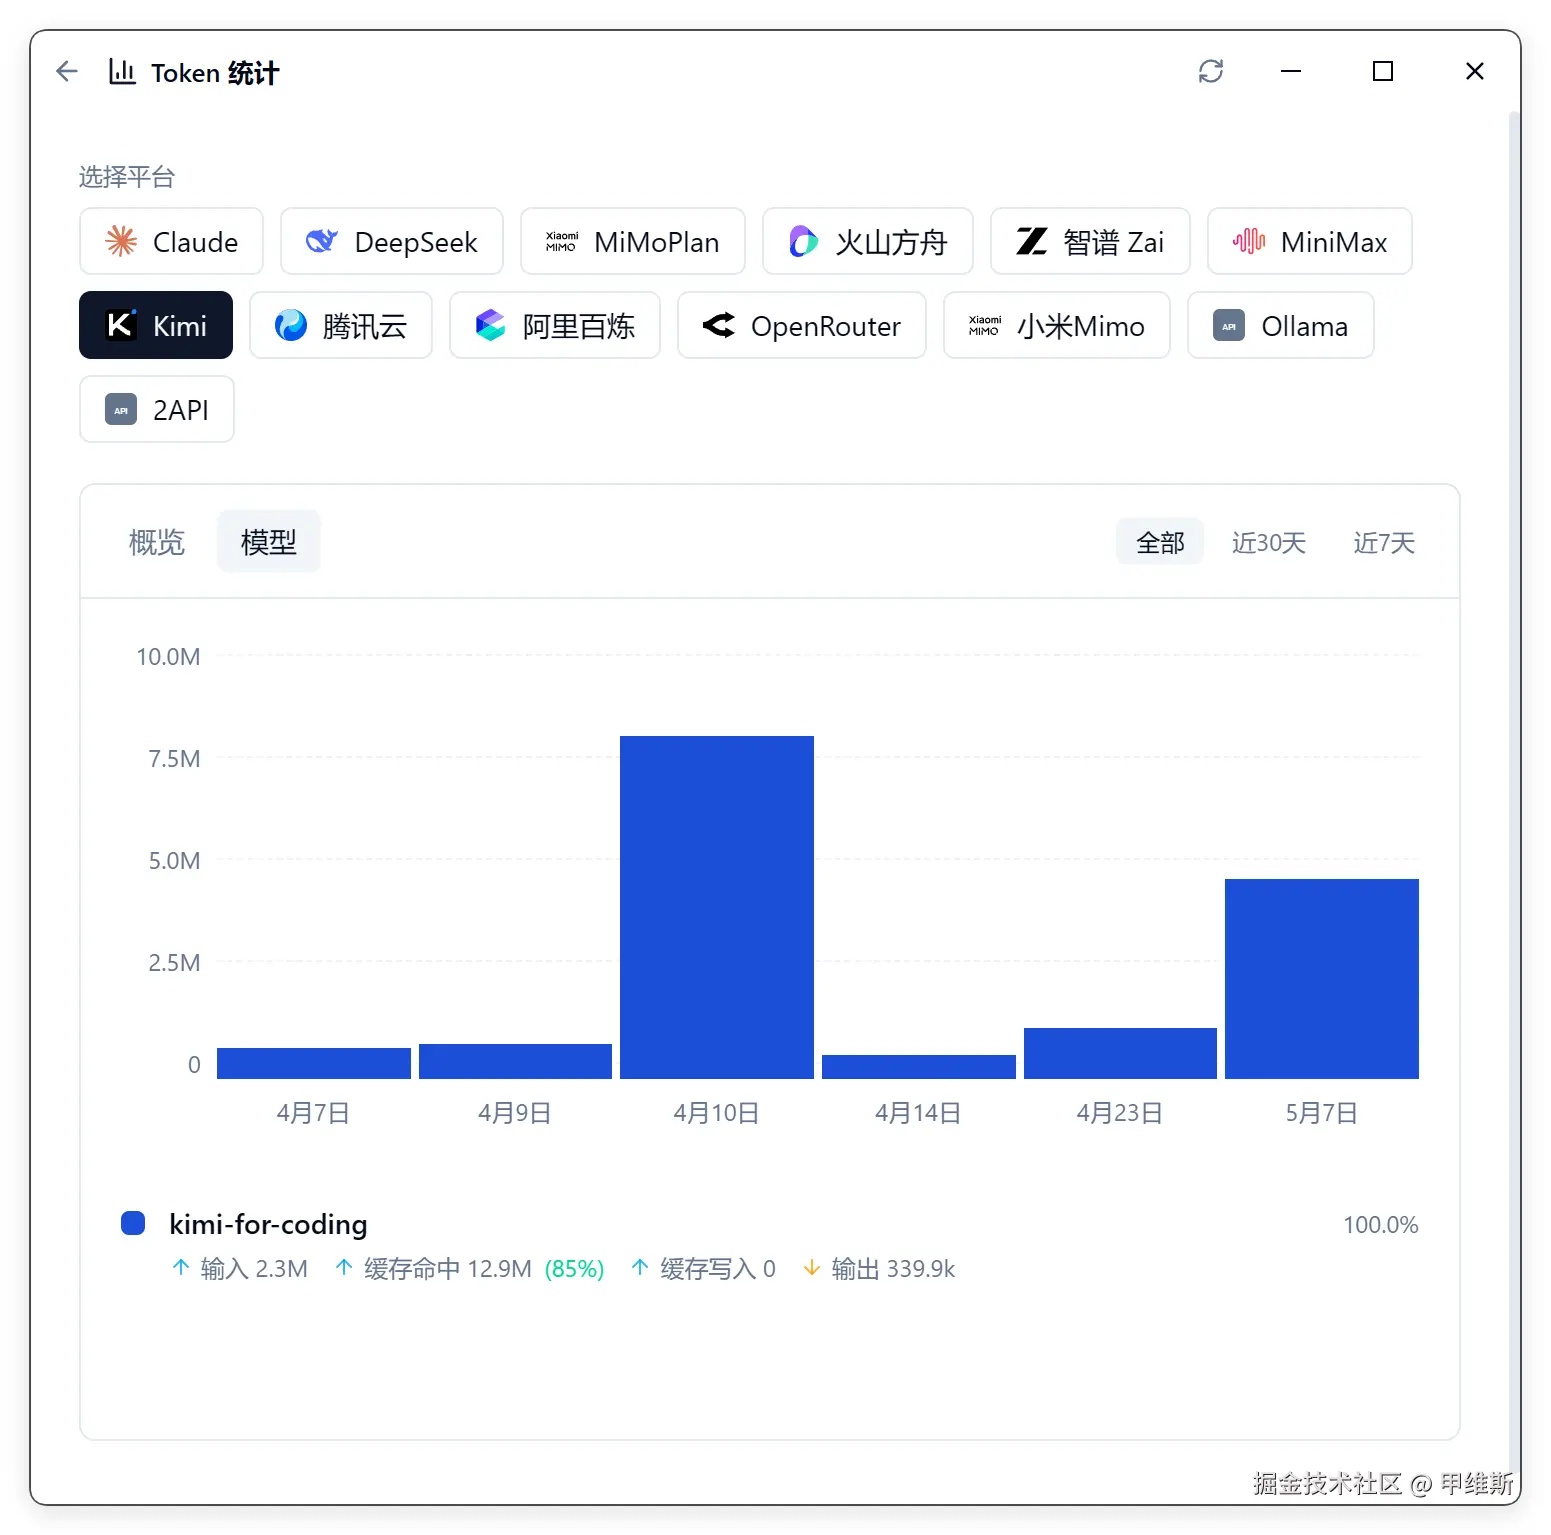Viewport: 1551px width, 1535px height.
Task: Click the 腾讯云 logo icon
Action: (291, 325)
